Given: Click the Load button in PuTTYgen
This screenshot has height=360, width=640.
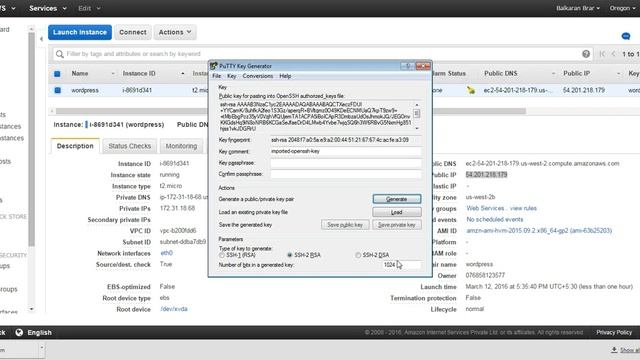Looking at the screenshot, I should pyautogui.click(x=397, y=212).
